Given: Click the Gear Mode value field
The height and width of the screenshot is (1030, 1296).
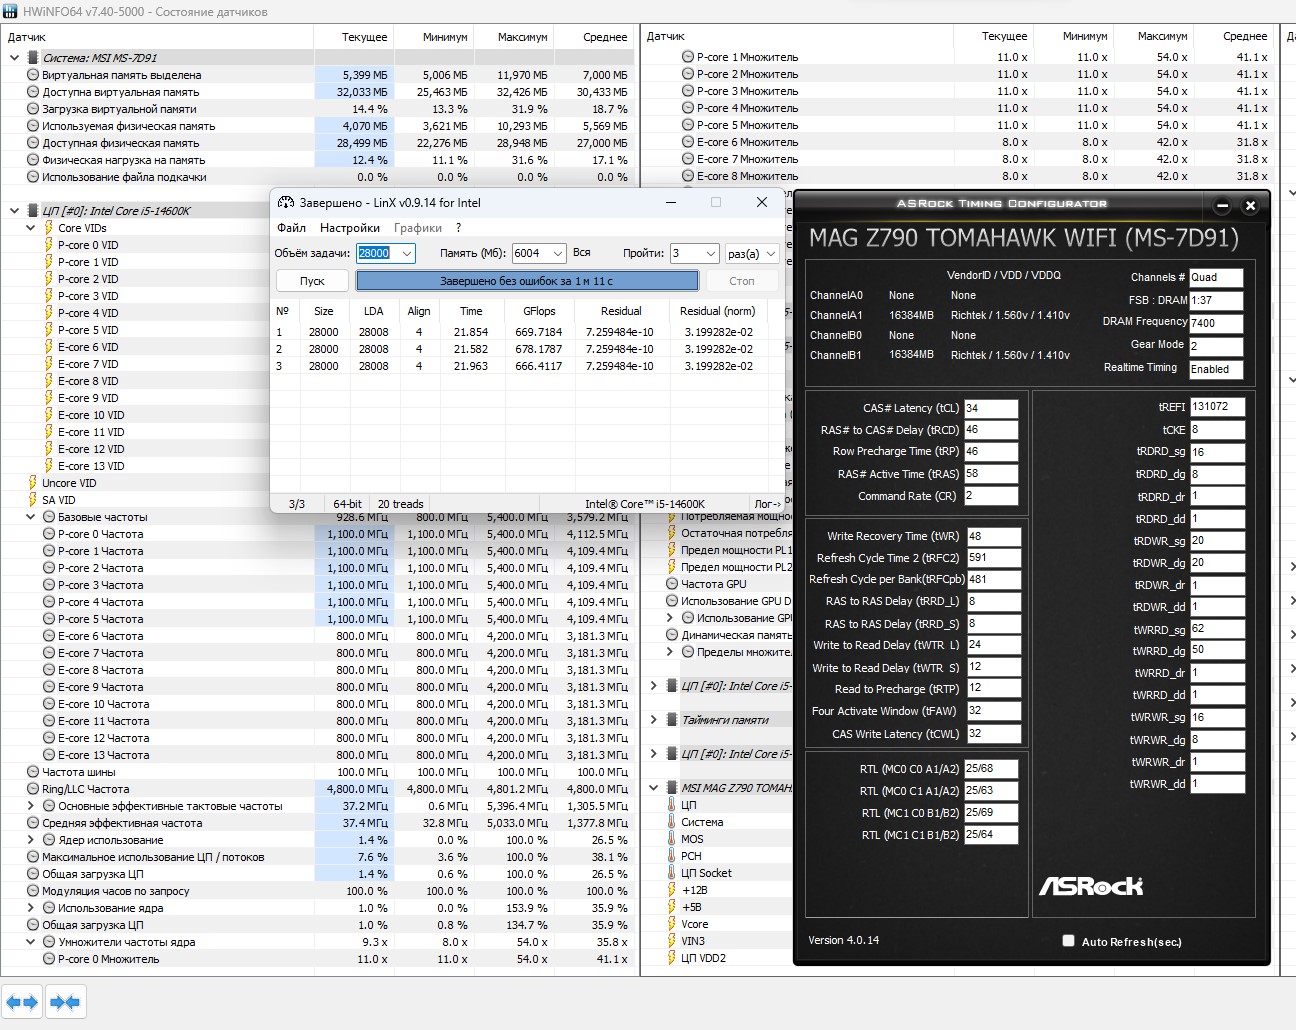Looking at the screenshot, I should 1216,345.
